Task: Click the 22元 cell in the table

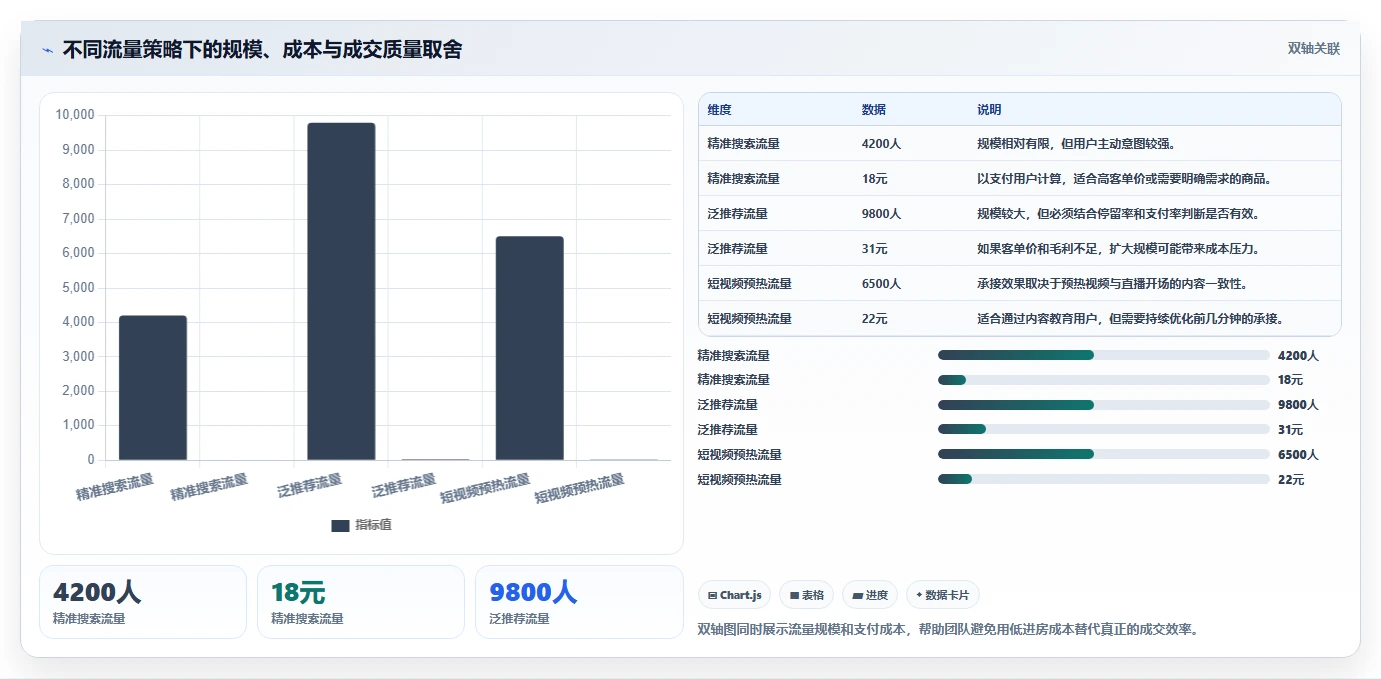Action: 874,319
